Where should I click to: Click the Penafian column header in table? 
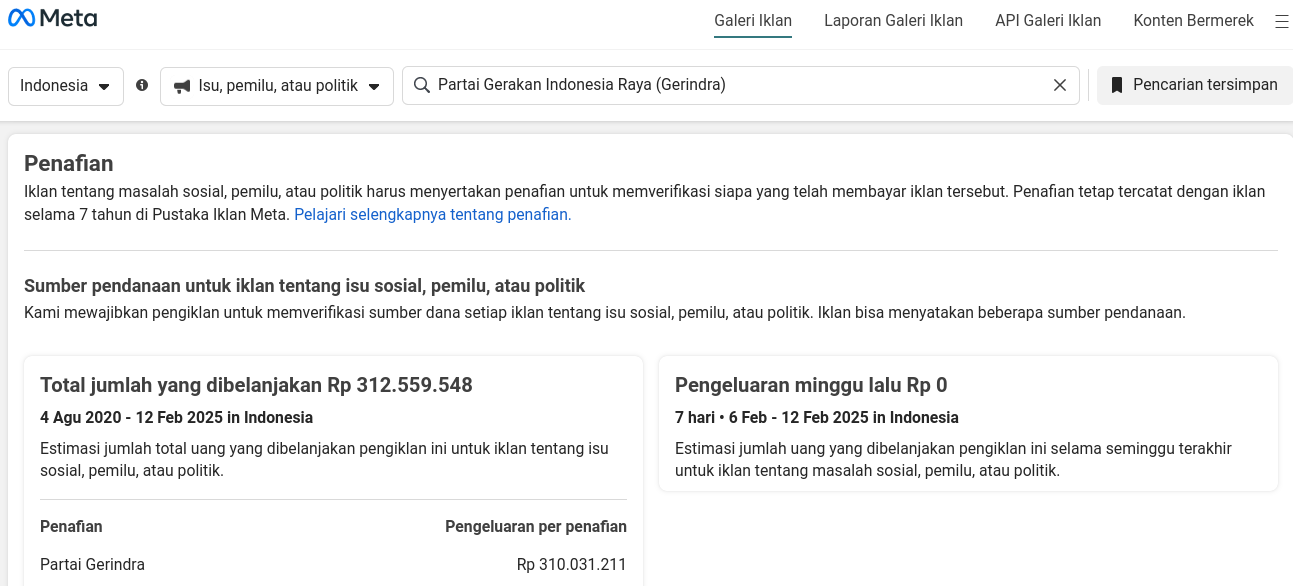pyautogui.click(x=71, y=526)
